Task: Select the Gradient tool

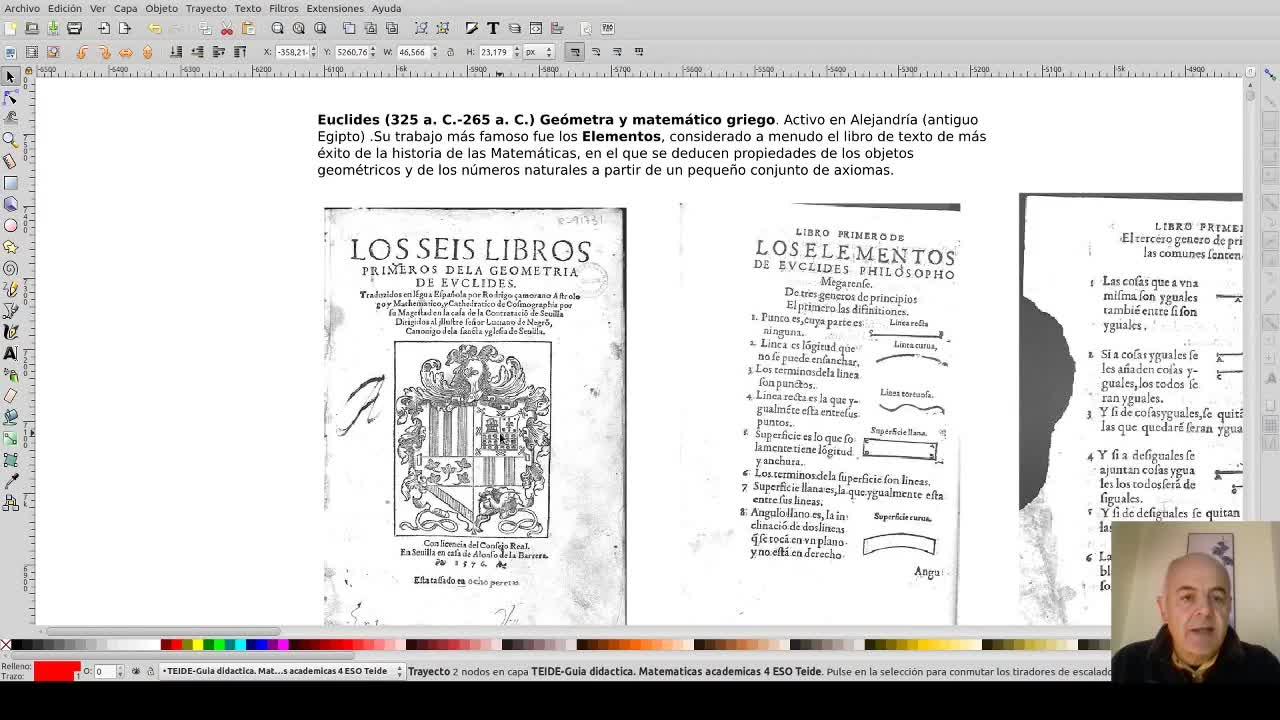Action: coord(11,439)
